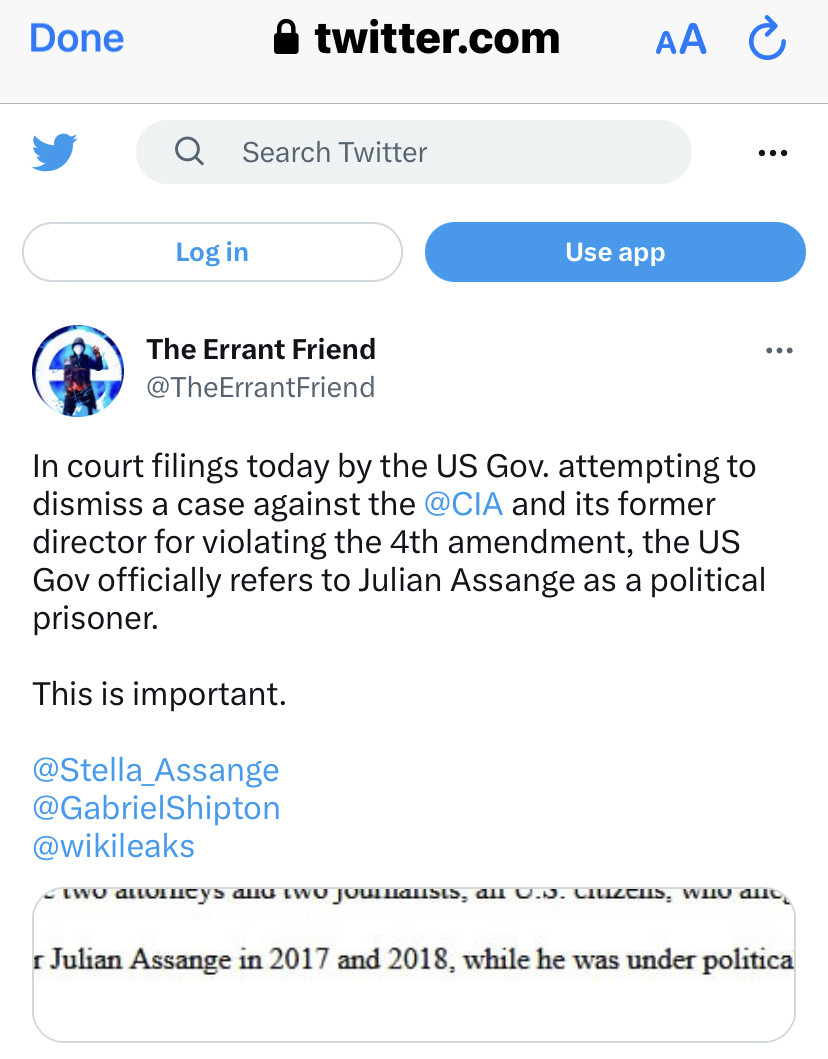Tap Done to close the browser

(77, 39)
